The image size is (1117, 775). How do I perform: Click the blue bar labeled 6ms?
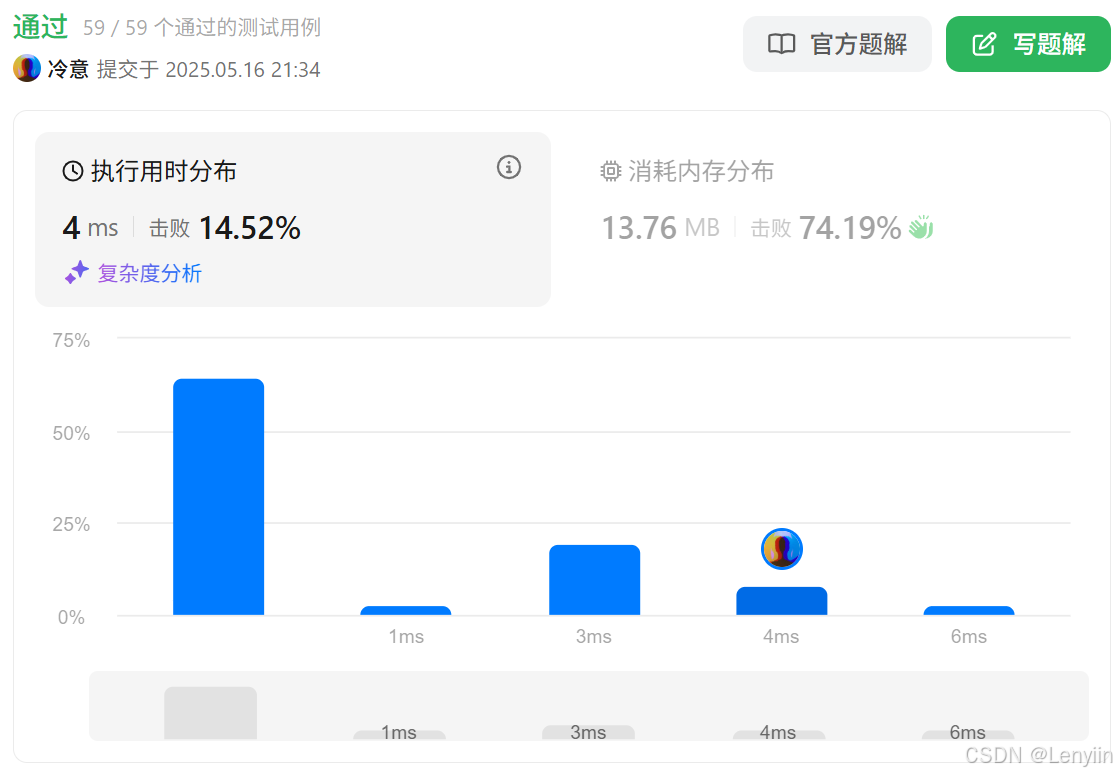pyautogui.click(x=969, y=610)
